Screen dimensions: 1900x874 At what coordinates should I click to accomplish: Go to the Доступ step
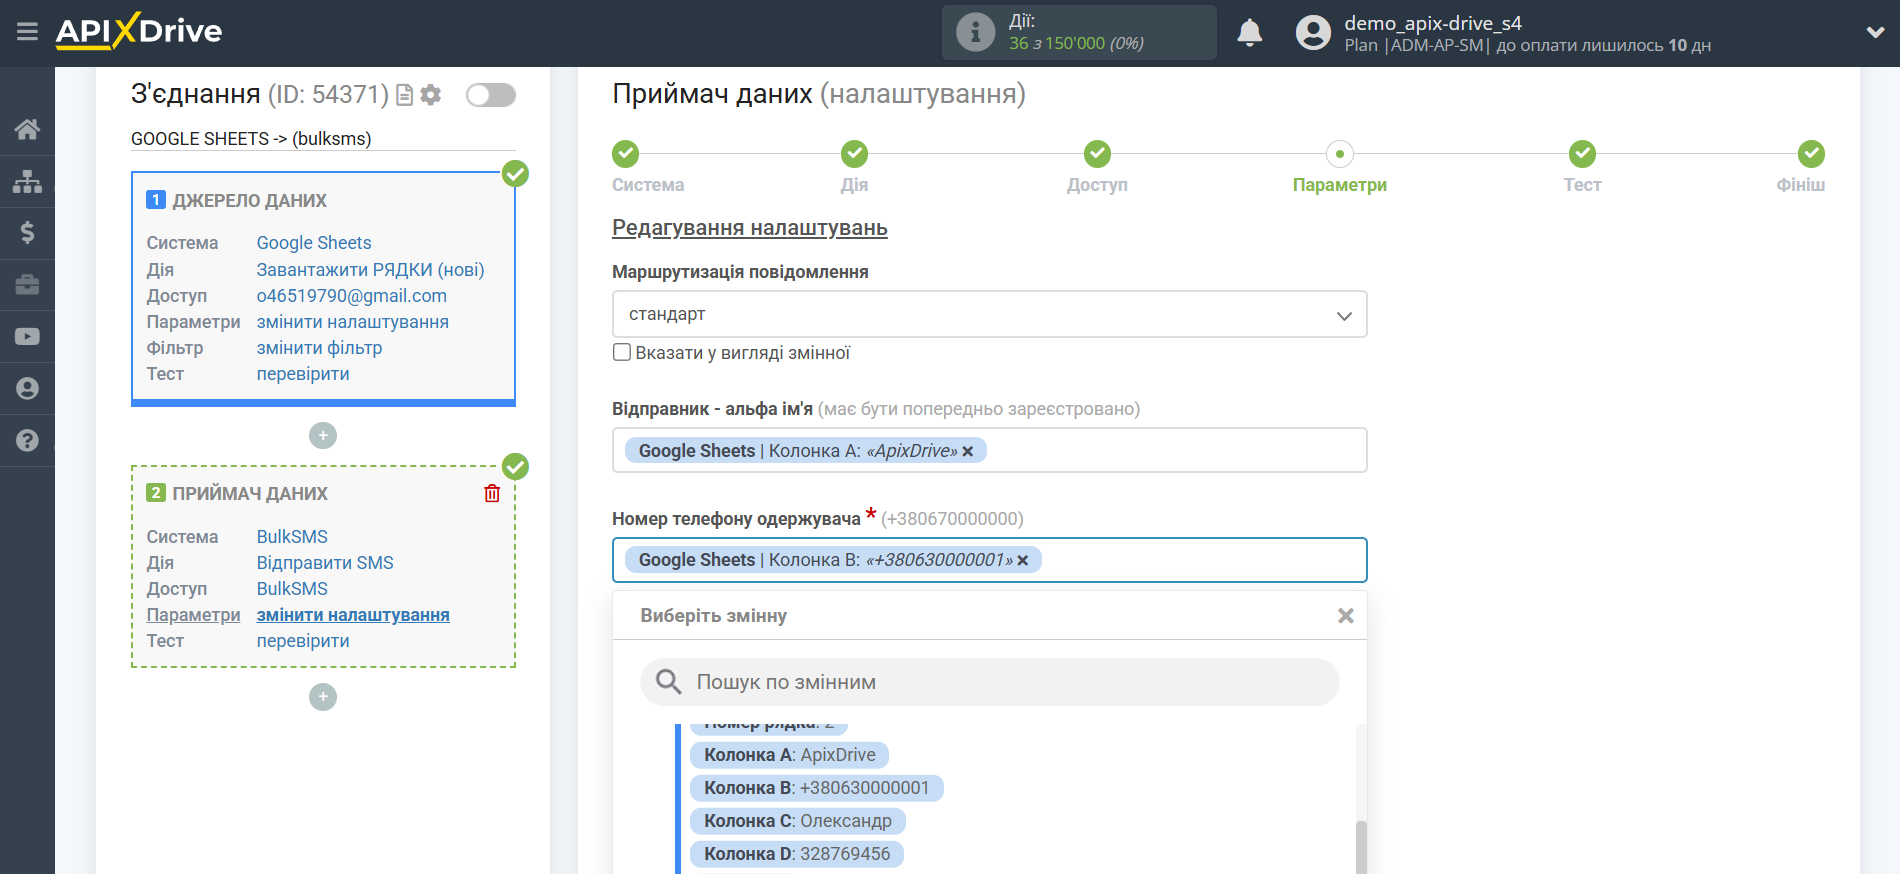(1097, 154)
